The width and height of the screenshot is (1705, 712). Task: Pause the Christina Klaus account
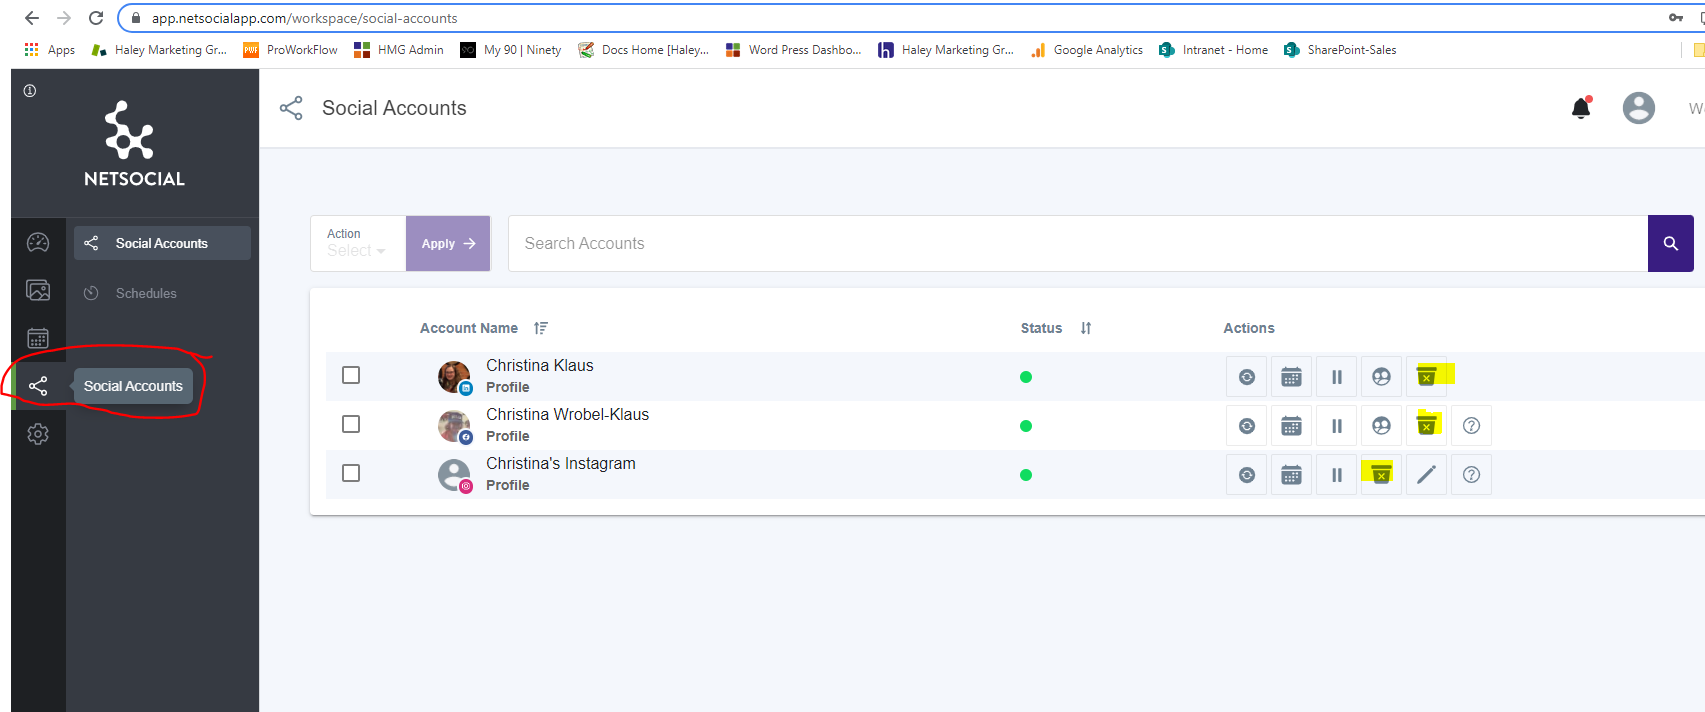tap(1336, 377)
